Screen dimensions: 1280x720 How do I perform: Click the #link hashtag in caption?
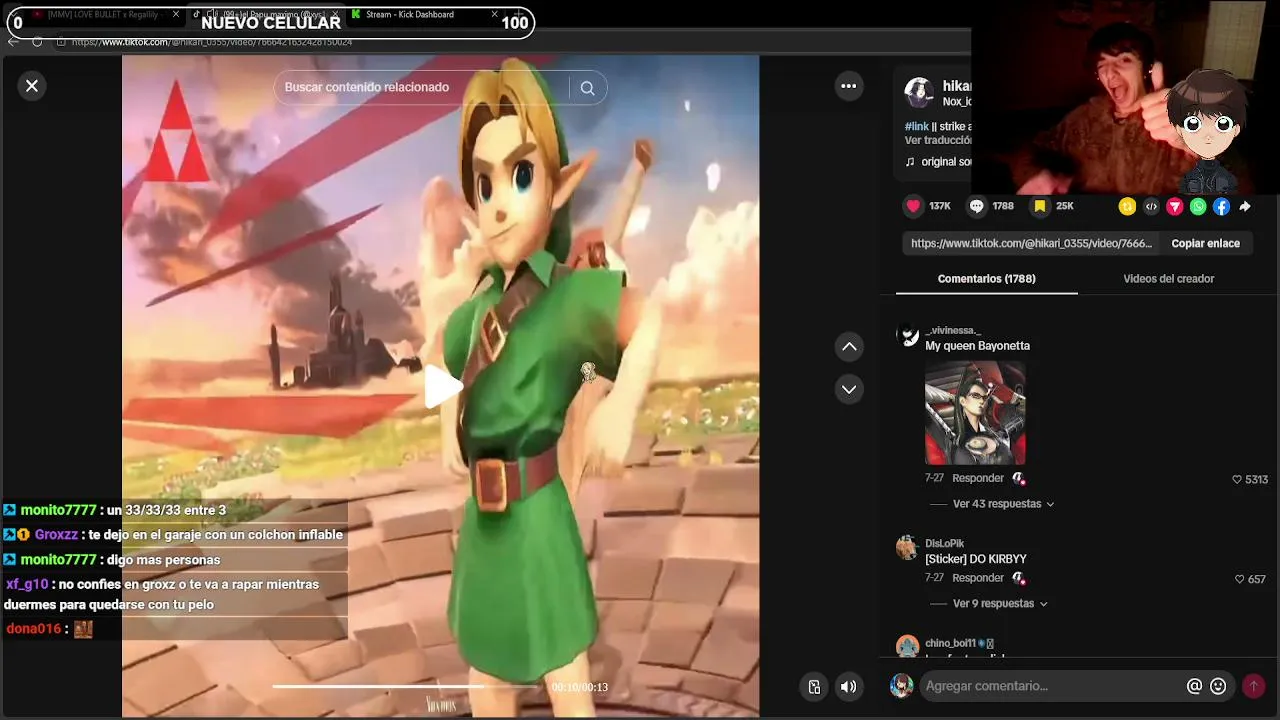916,127
